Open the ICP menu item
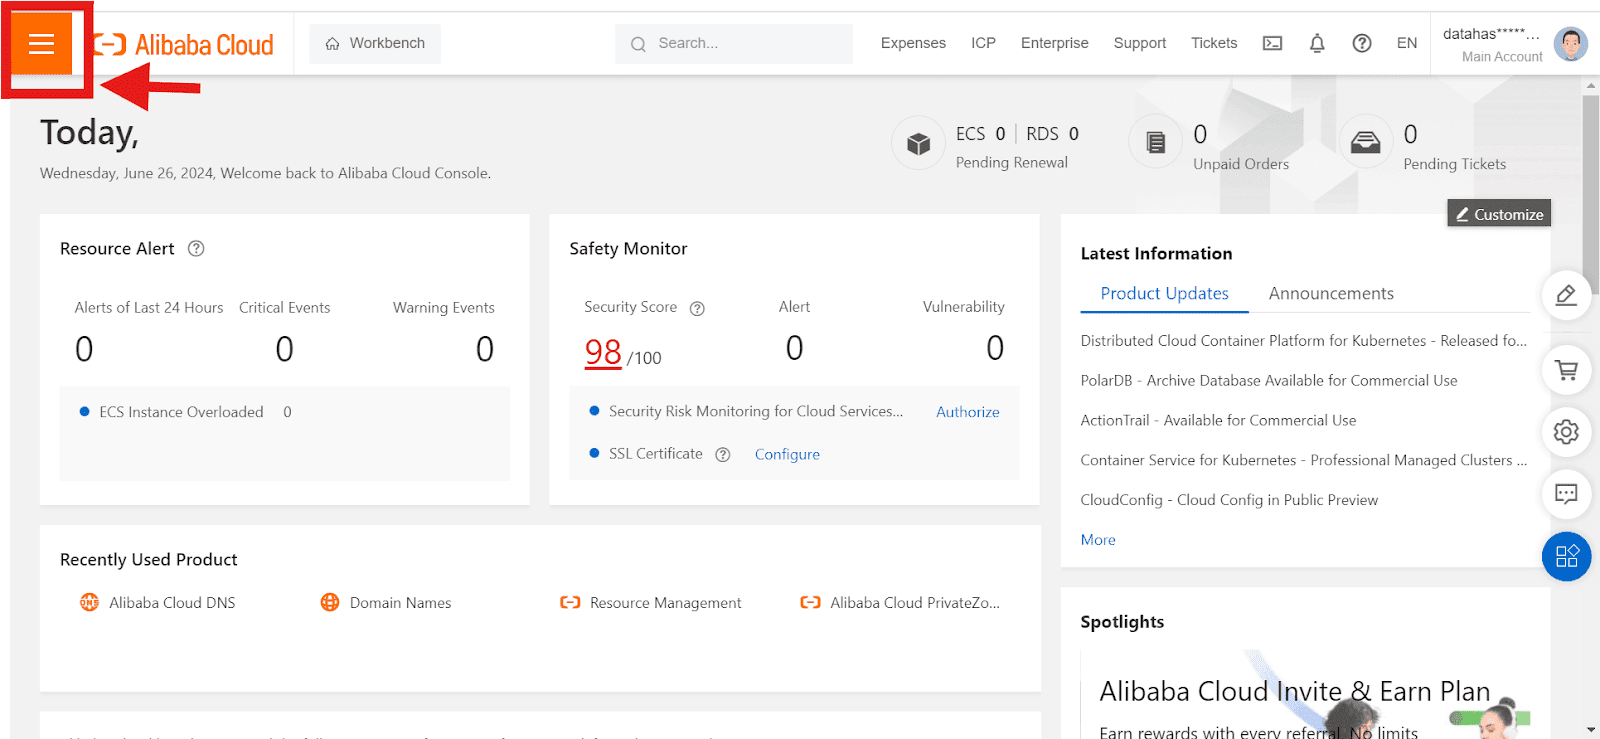The height and width of the screenshot is (739, 1600). click(x=983, y=43)
